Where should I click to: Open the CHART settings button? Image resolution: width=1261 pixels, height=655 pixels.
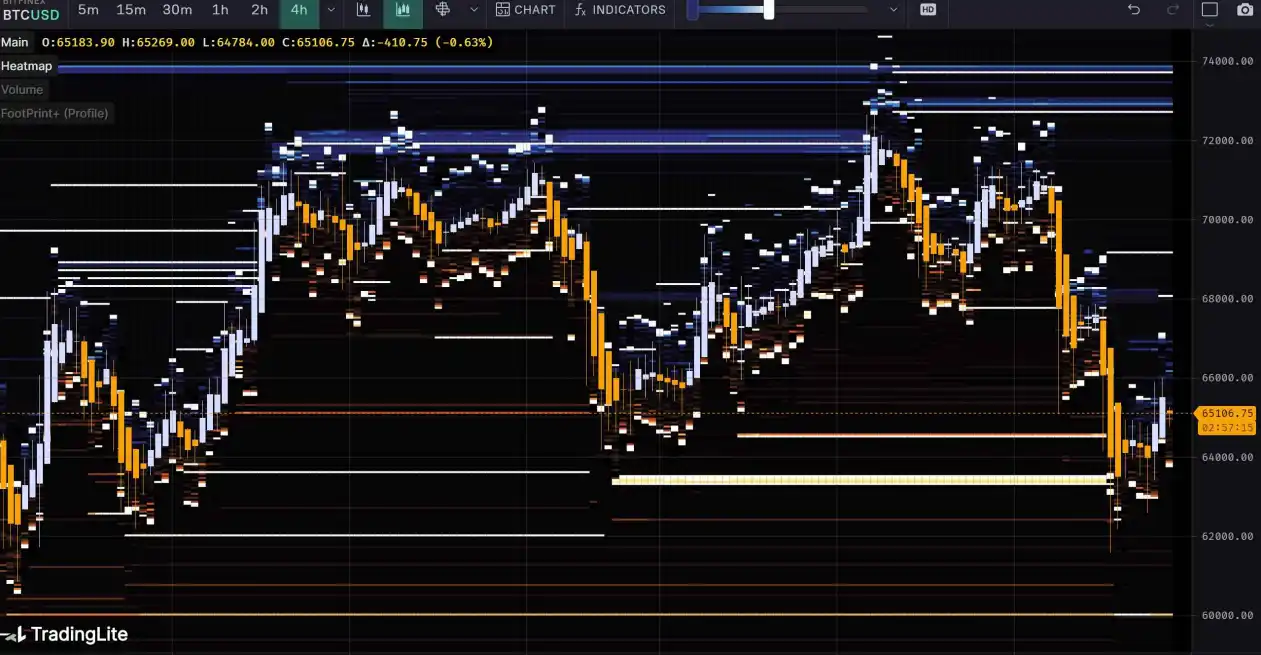526,10
